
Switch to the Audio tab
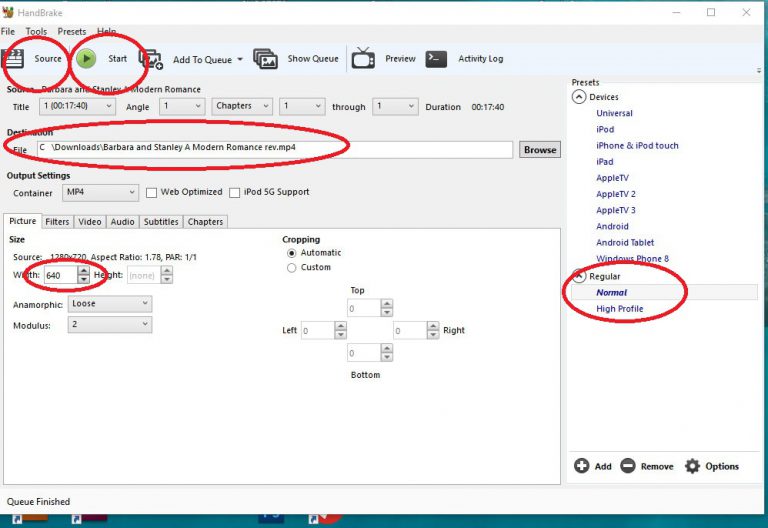[x=122, y=222]
